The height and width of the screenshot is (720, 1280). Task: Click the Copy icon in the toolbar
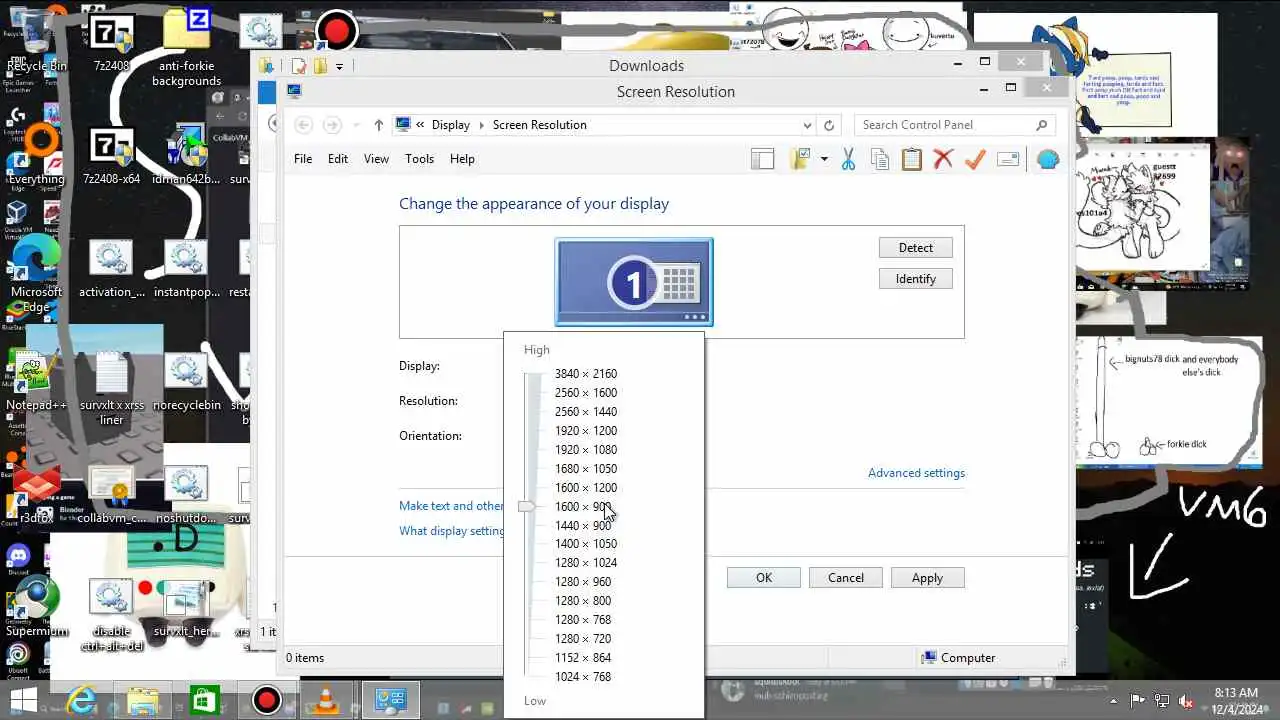[880, 159]
